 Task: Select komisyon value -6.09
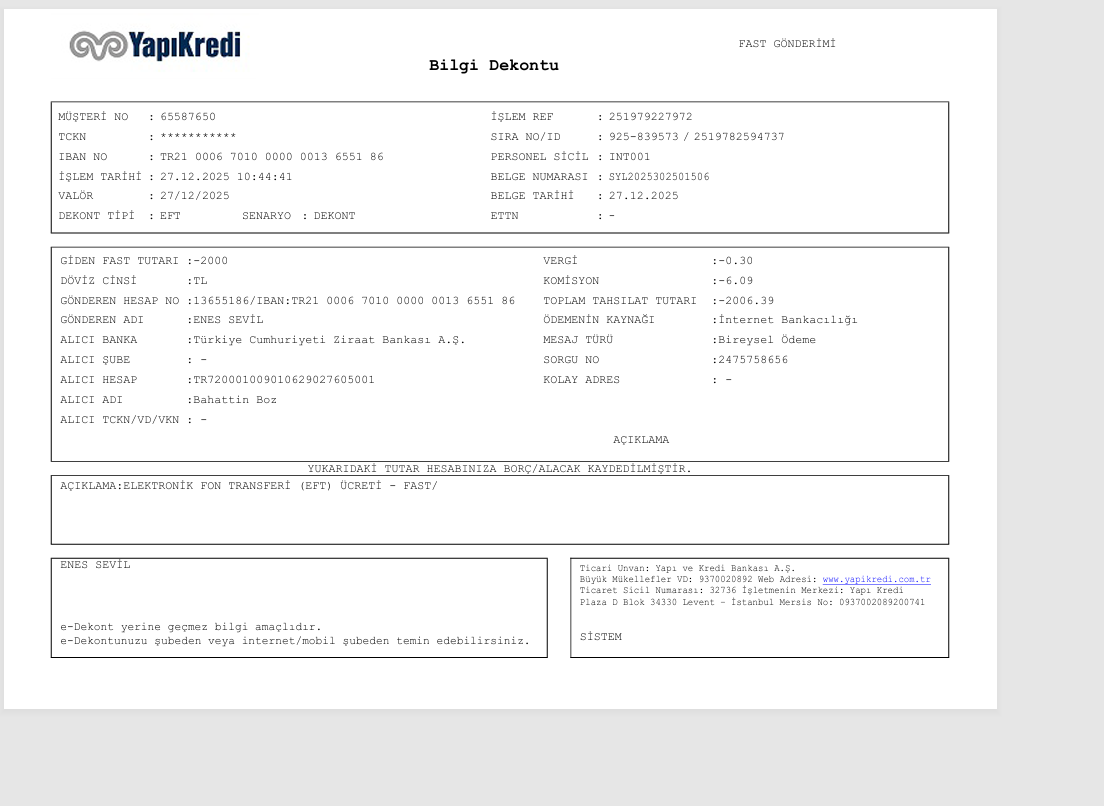tap(735, 281)
